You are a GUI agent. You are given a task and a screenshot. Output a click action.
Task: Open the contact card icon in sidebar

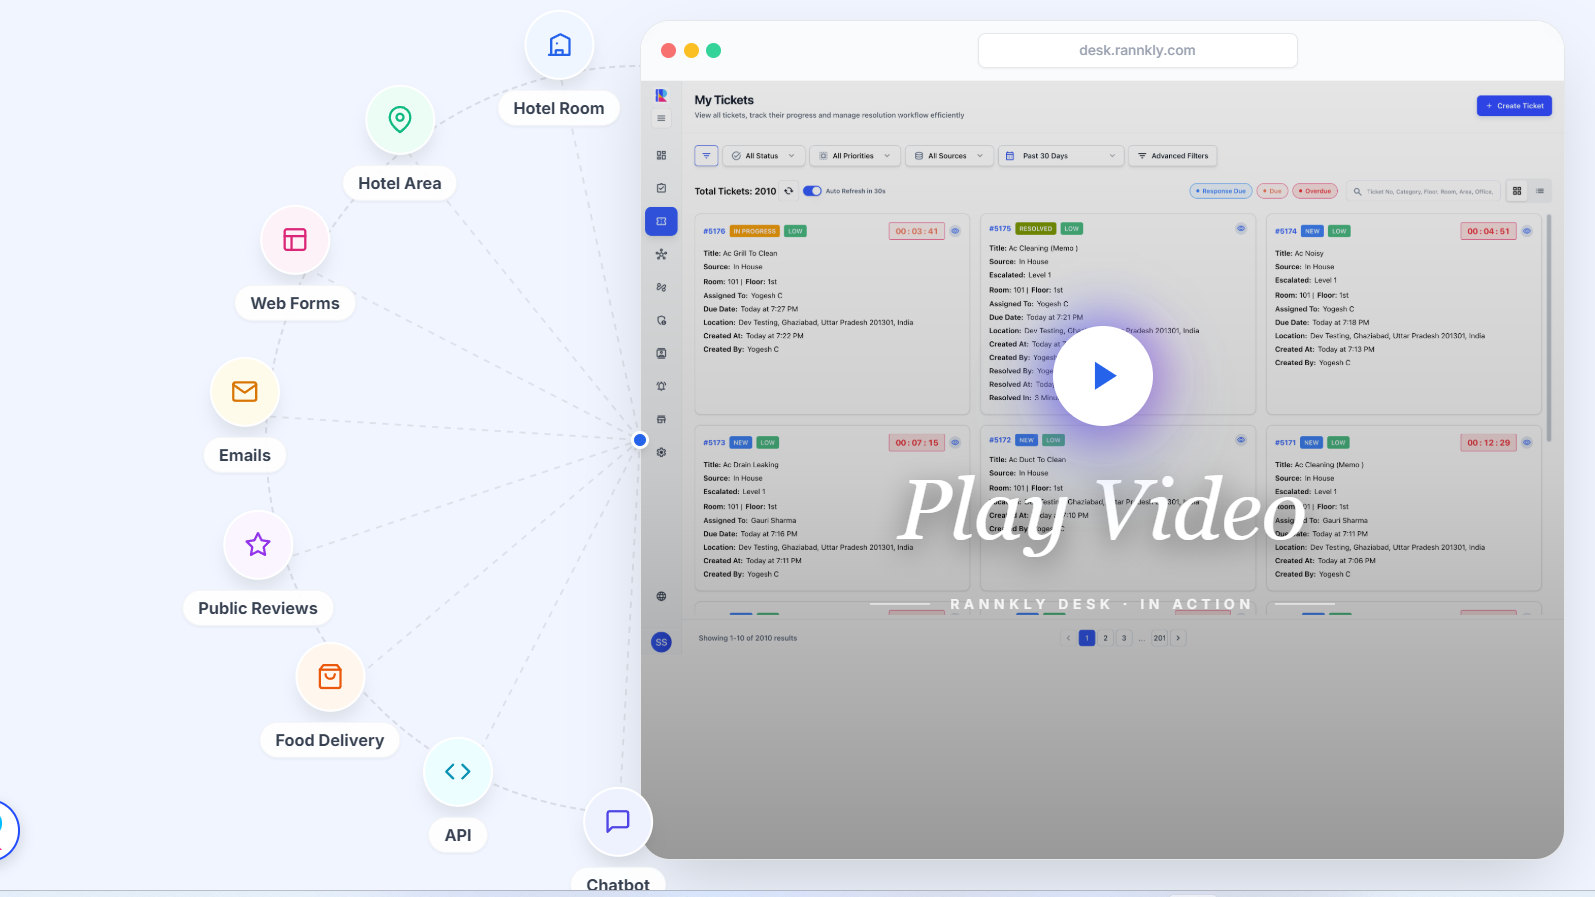661,353
